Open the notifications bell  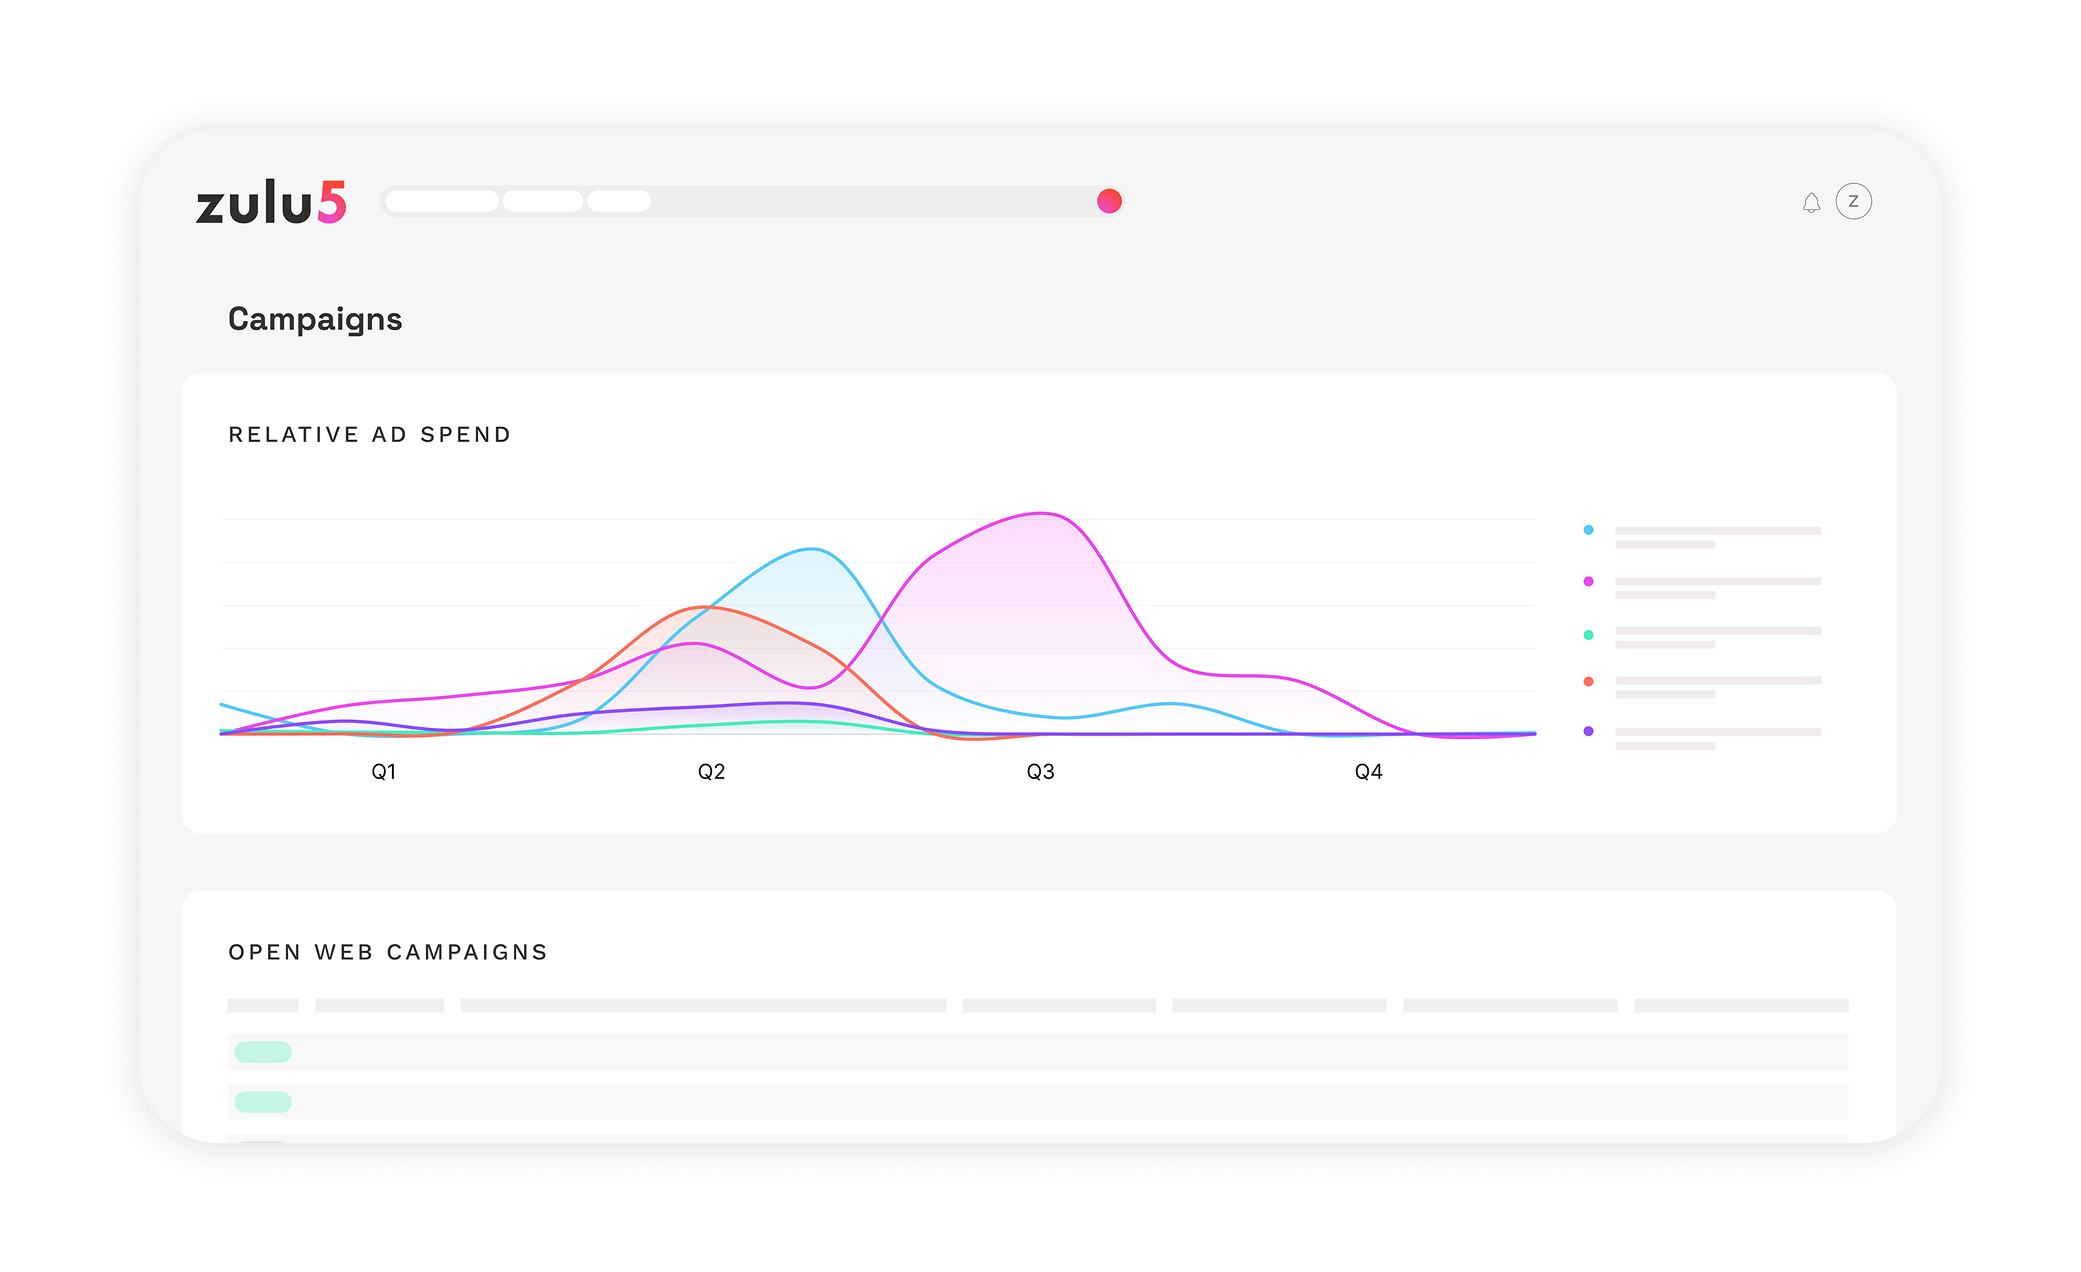1811,203
